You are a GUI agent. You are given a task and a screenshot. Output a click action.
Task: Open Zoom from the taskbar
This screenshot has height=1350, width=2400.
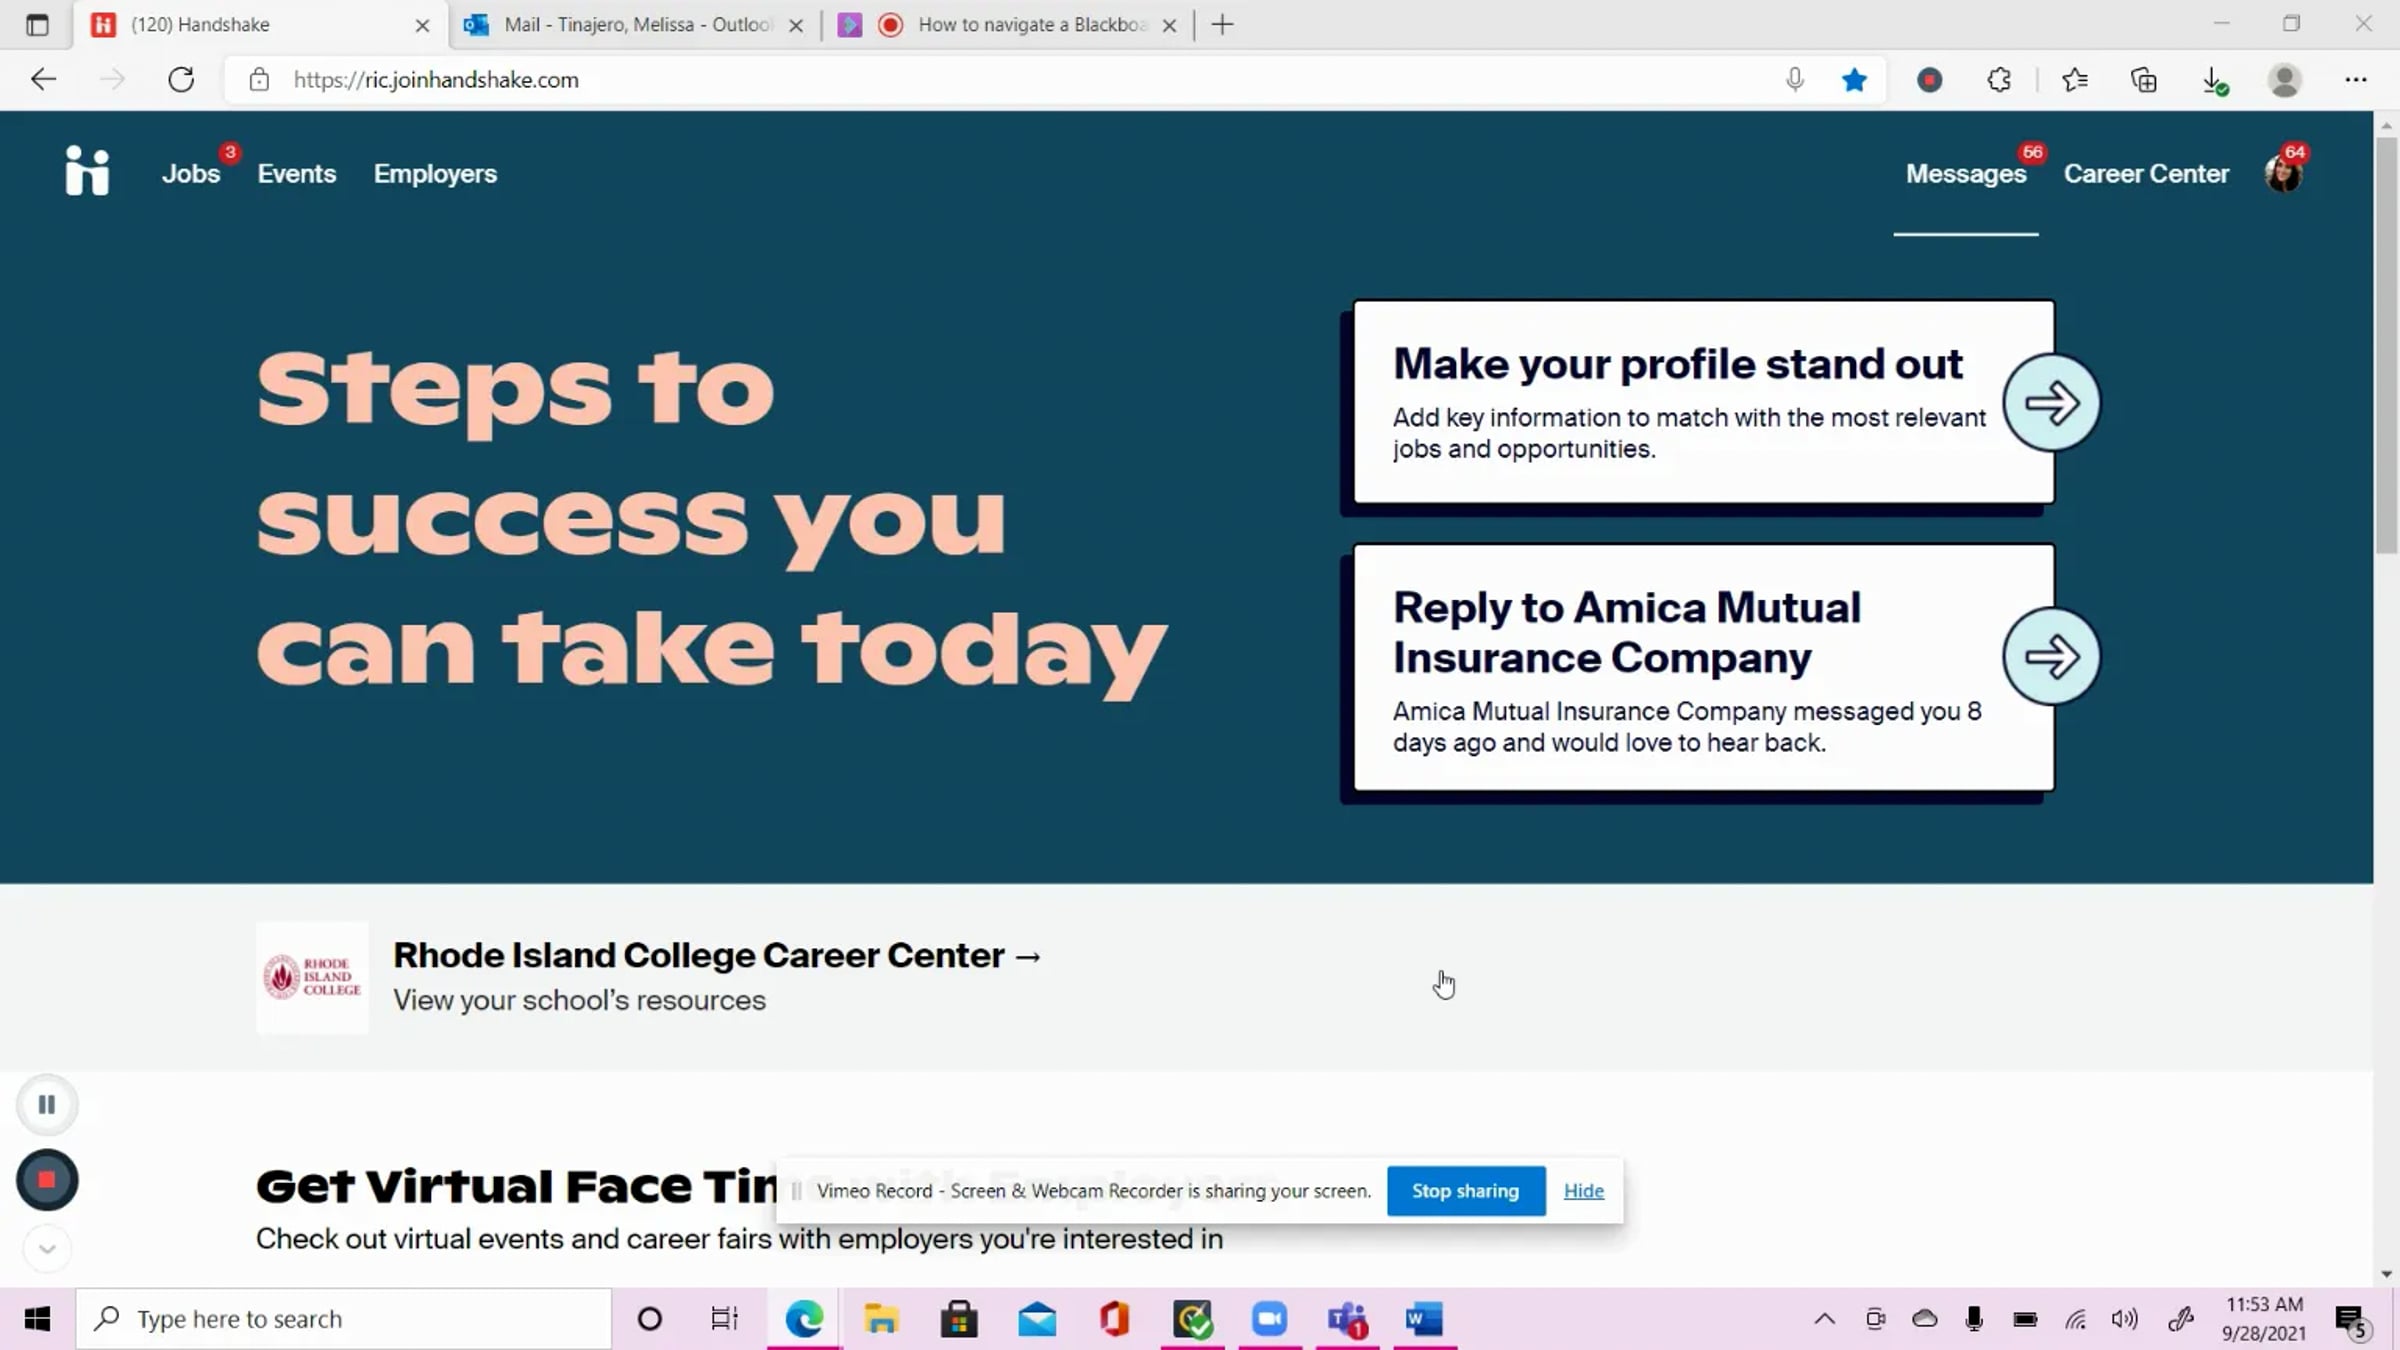[x=1270, y=1320]
